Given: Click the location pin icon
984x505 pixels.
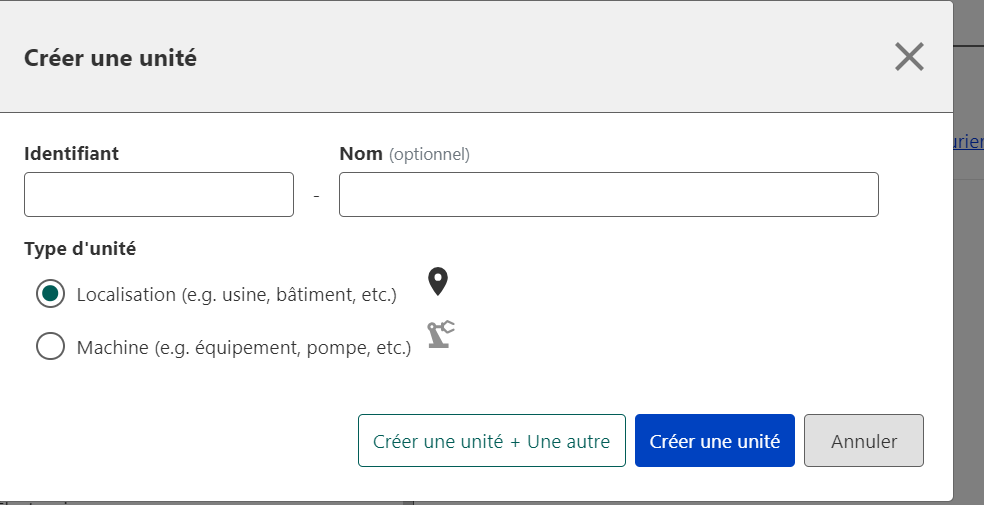Looking at the screenshot, I should [x=437, y=282].
